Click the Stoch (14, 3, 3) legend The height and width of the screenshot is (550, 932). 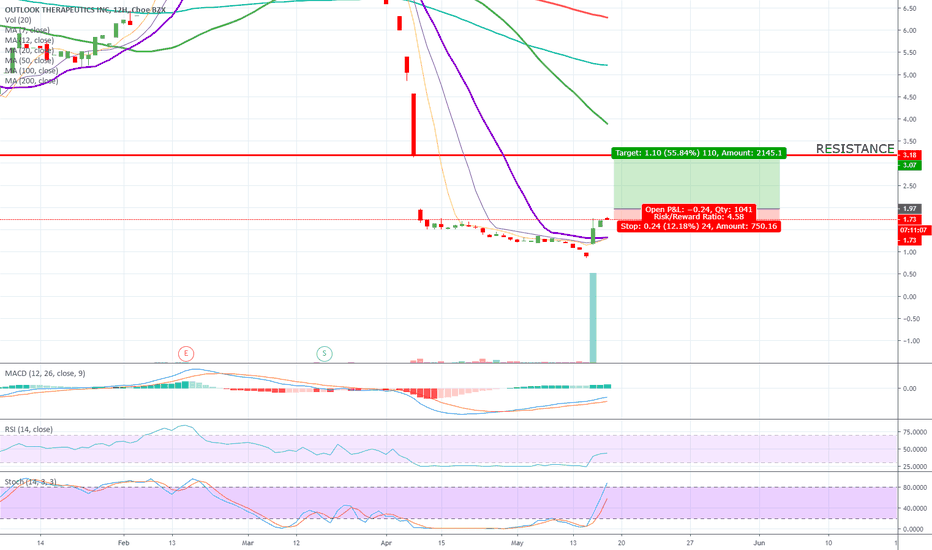click(x=30, y=482)
